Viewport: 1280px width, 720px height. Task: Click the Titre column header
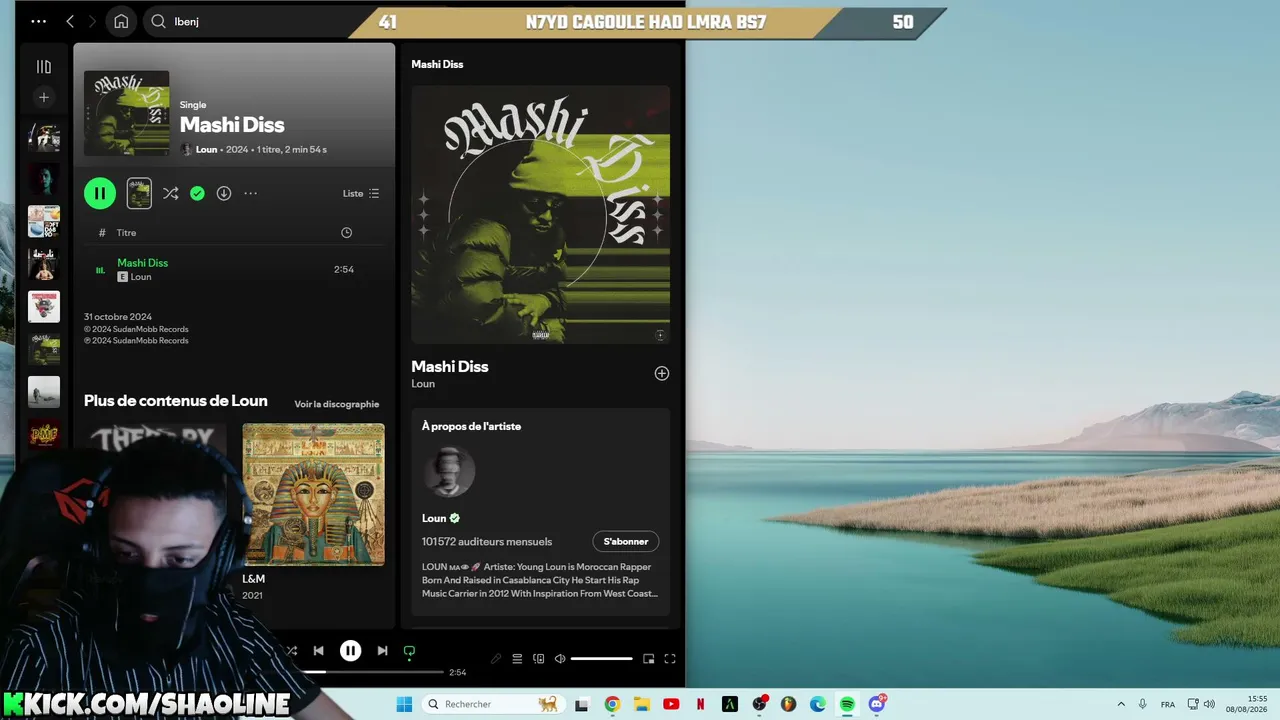pos(126,233)
